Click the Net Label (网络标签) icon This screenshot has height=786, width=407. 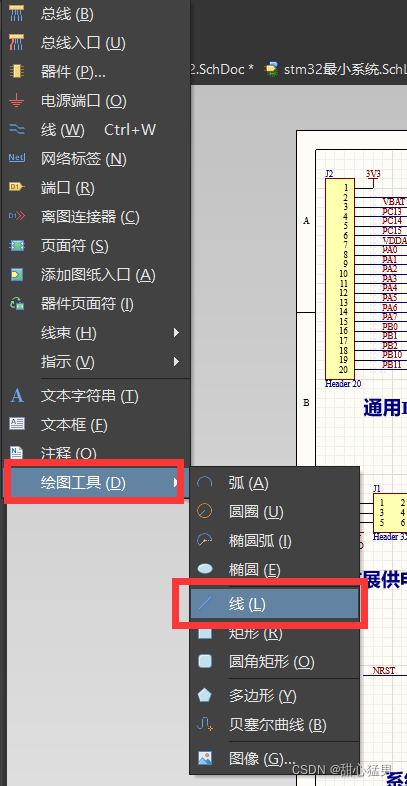(x=17, y=159)
